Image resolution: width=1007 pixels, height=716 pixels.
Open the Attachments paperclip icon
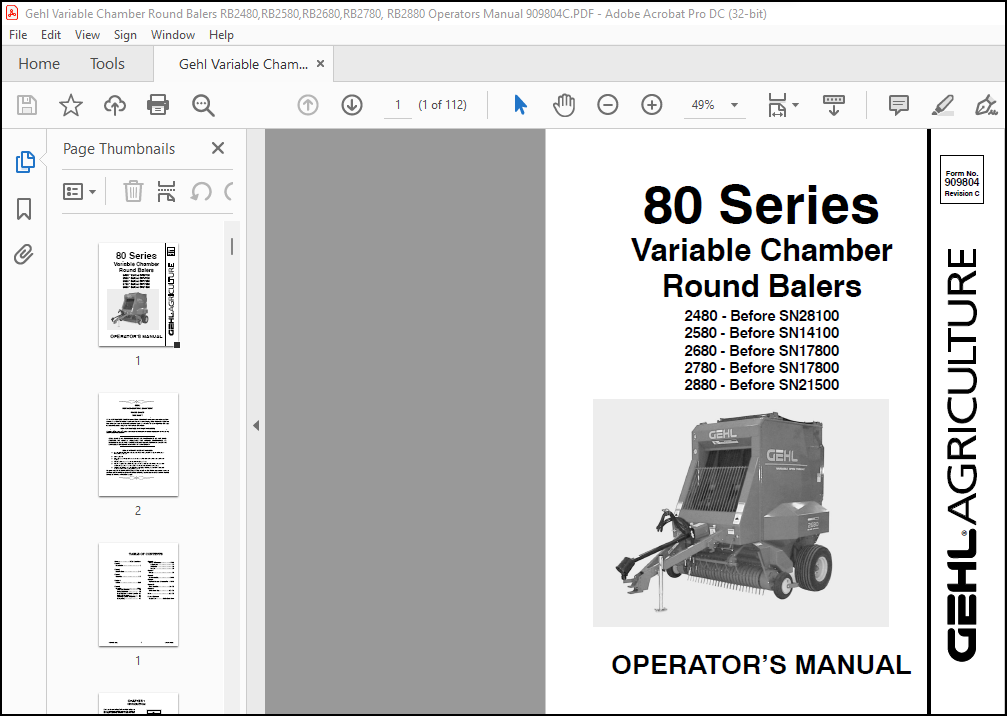click(x=24, y=255)
